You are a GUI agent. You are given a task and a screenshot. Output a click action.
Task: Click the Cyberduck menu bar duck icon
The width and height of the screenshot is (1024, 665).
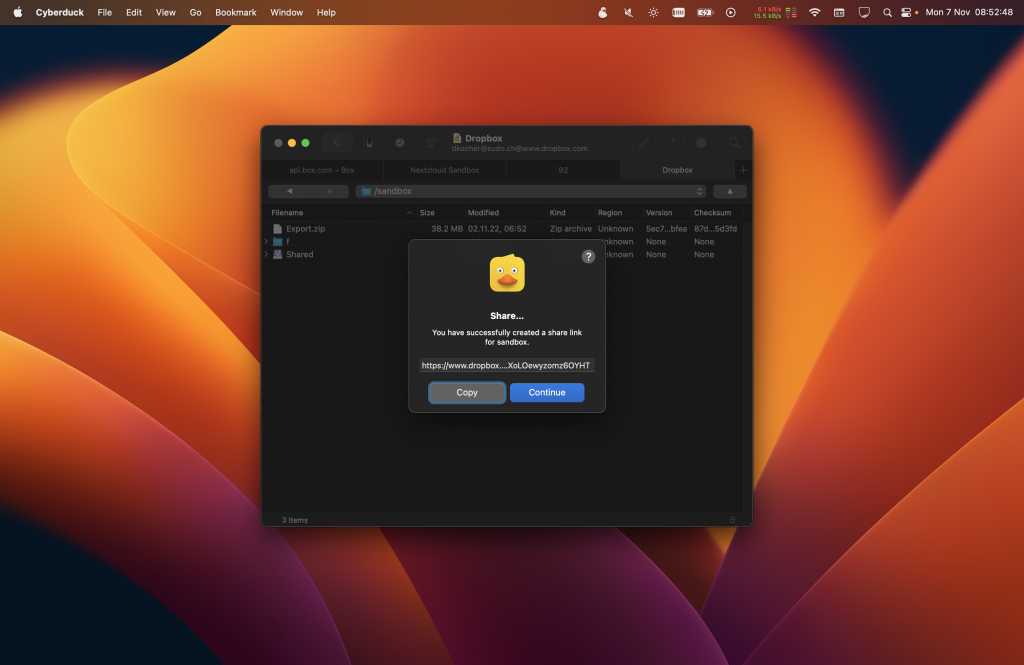603,12
